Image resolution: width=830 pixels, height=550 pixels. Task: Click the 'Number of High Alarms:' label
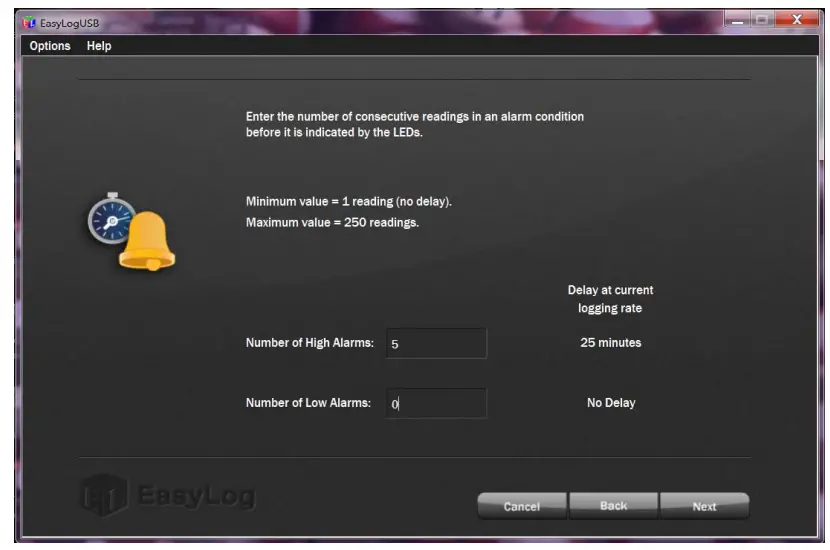pyautogui.click(x=310, y=343)
